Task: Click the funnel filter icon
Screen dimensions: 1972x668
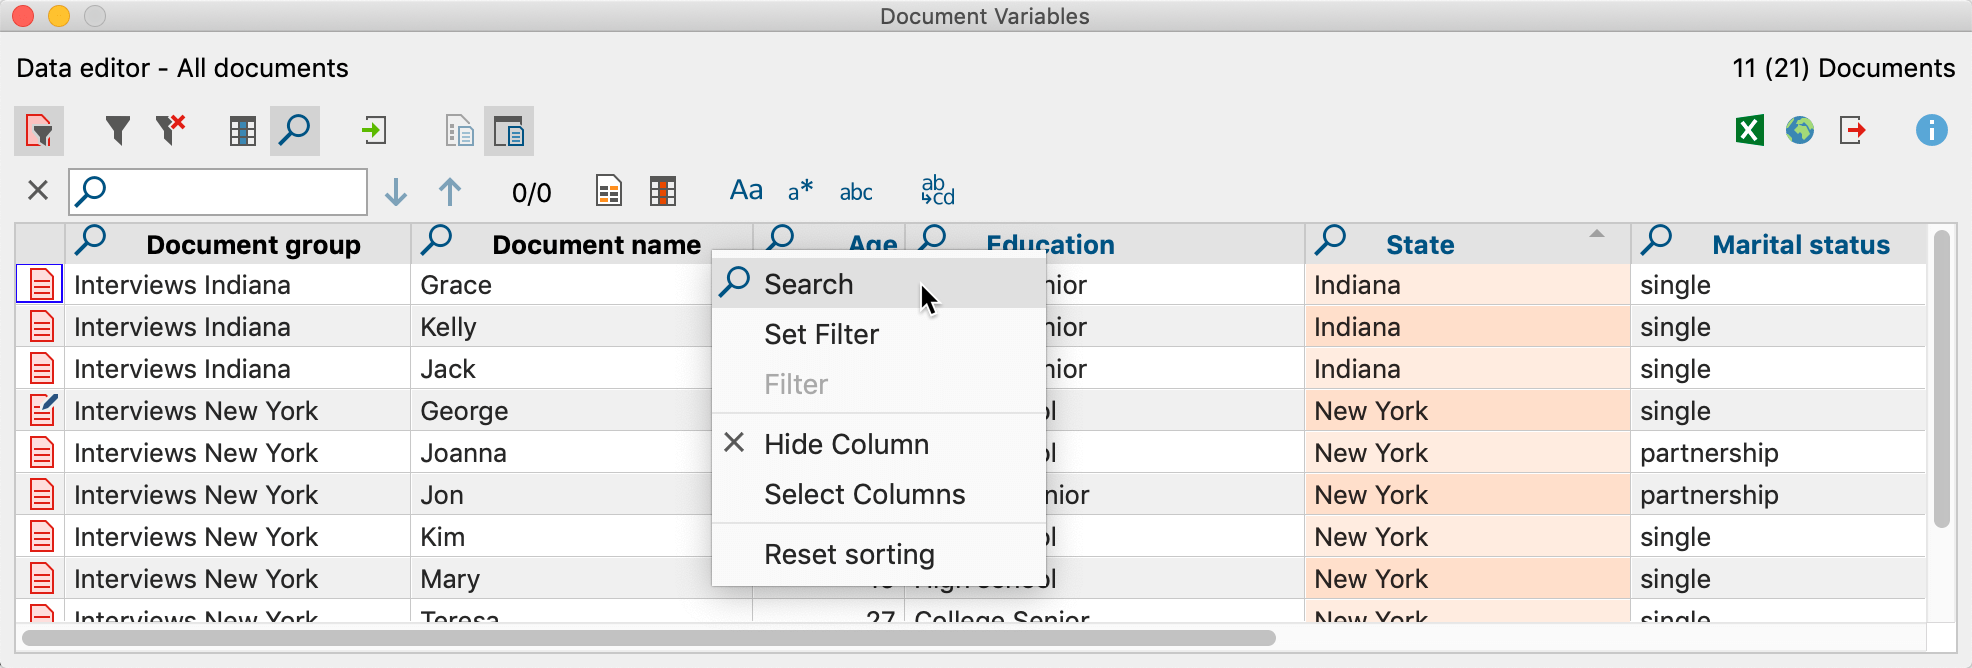Action: pos(118,131)
